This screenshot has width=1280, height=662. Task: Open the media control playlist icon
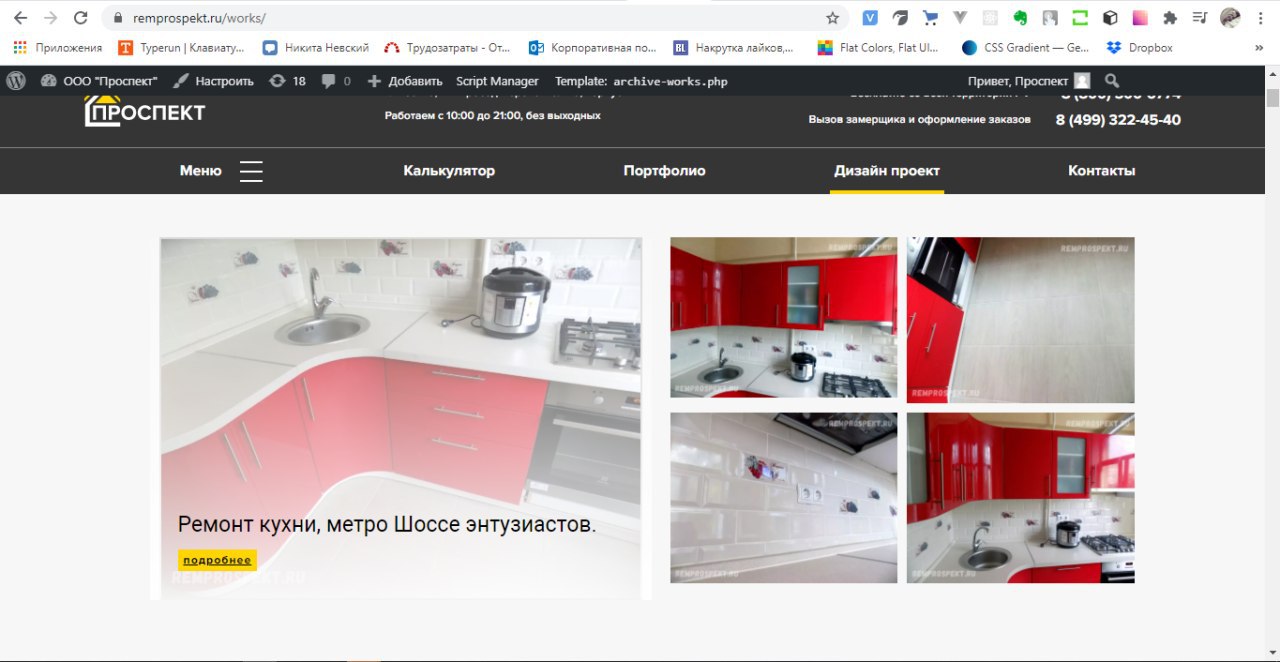point(1200,18)
